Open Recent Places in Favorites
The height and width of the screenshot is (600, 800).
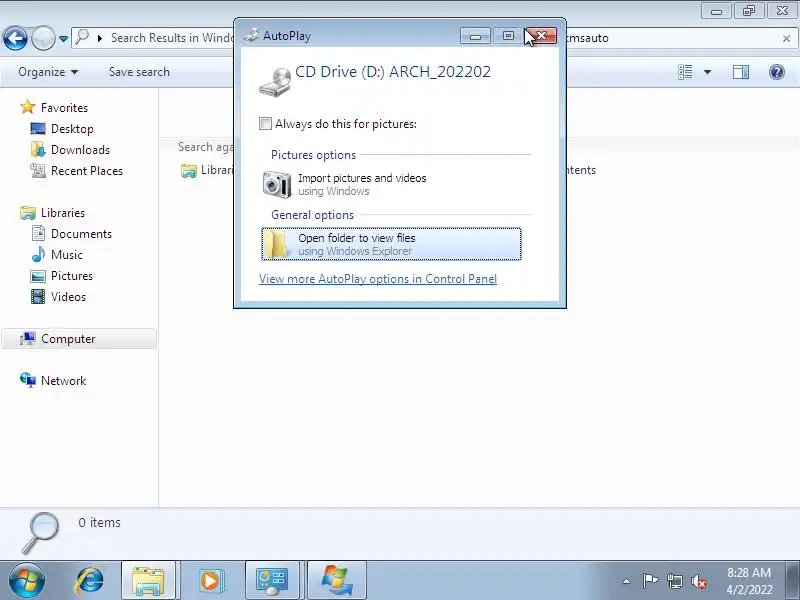pos(87,170)
